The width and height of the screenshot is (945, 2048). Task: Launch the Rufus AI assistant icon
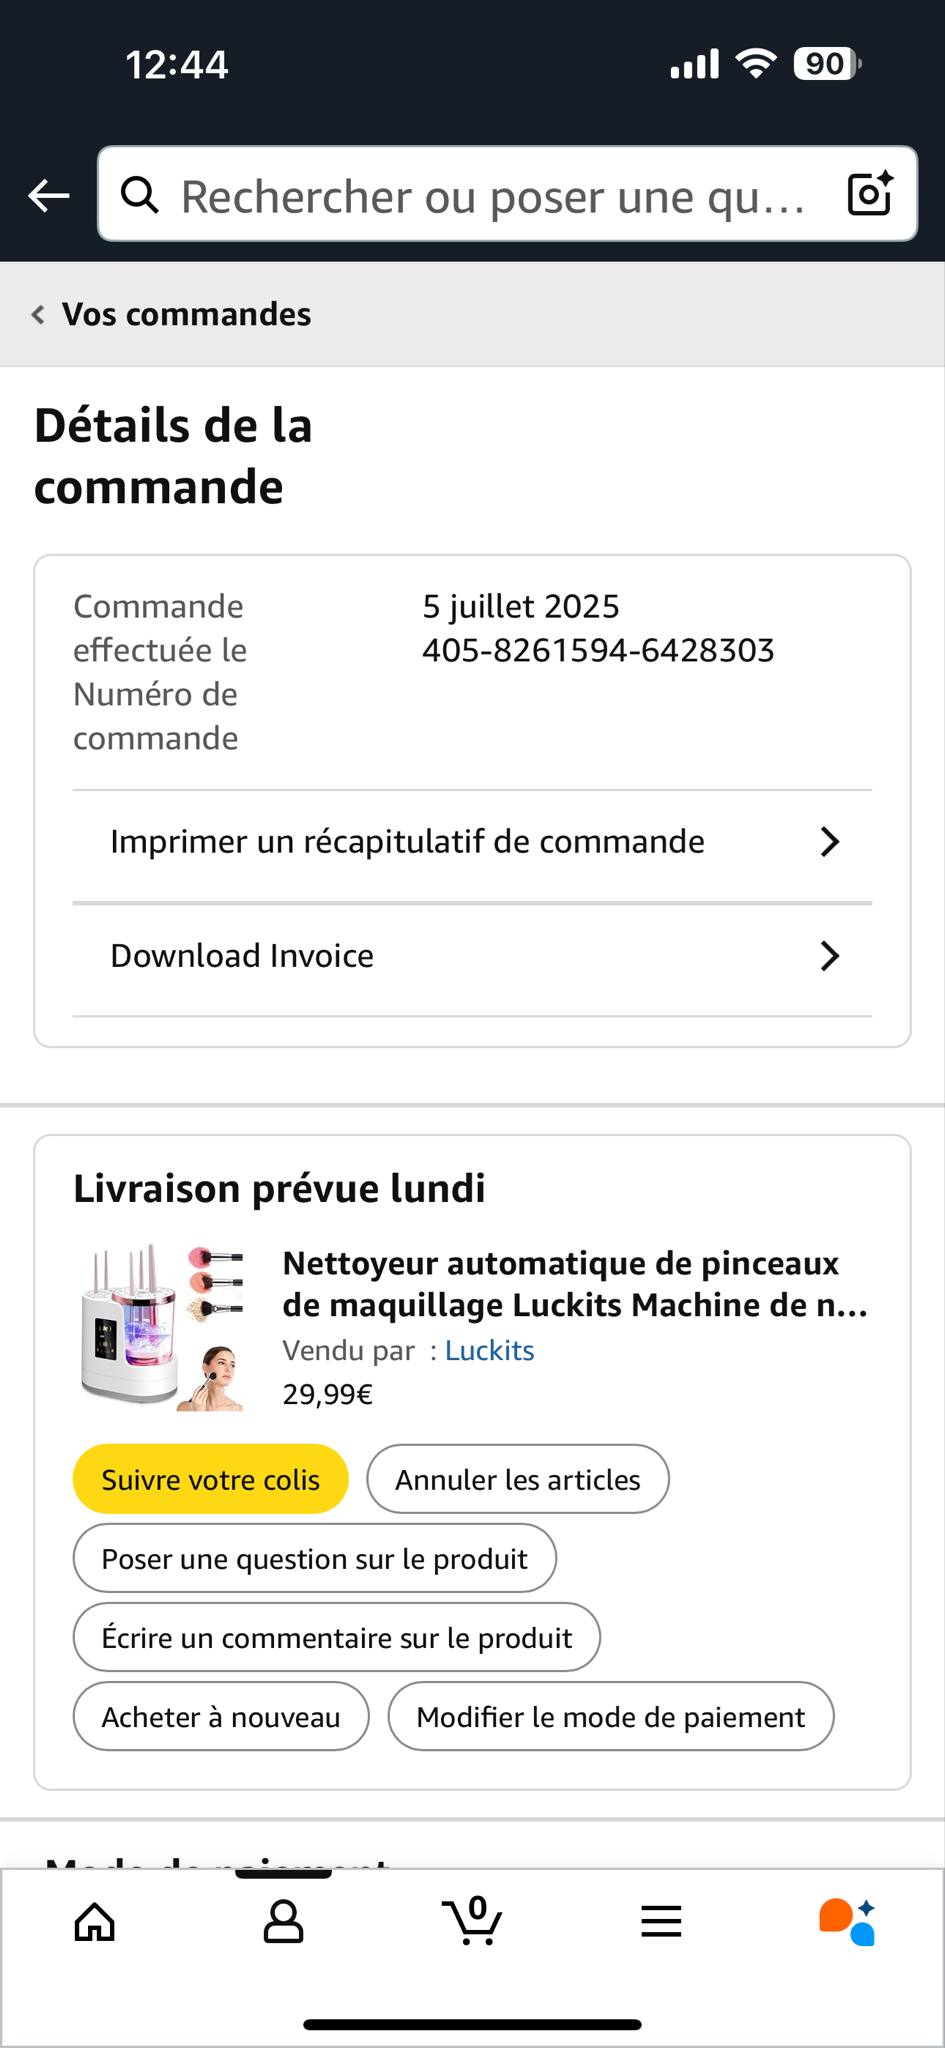847,1921
